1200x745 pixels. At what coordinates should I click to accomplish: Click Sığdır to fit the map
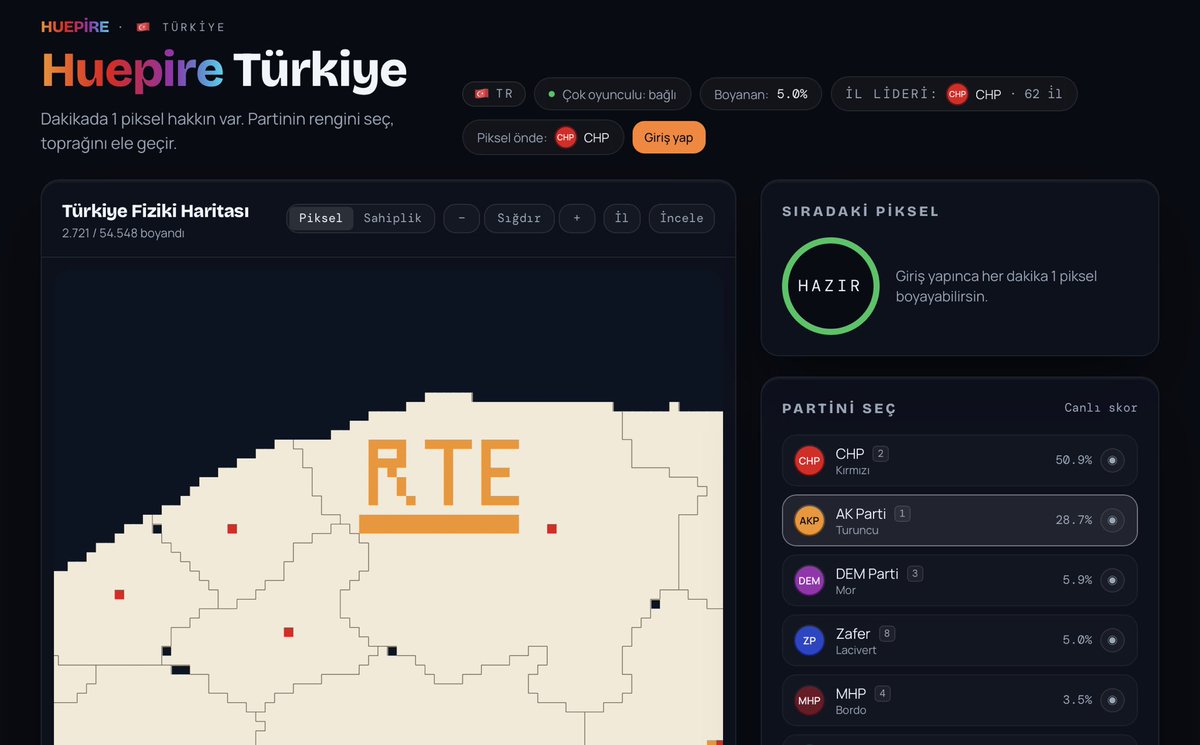pyautogui.click(x=519, y=218)
